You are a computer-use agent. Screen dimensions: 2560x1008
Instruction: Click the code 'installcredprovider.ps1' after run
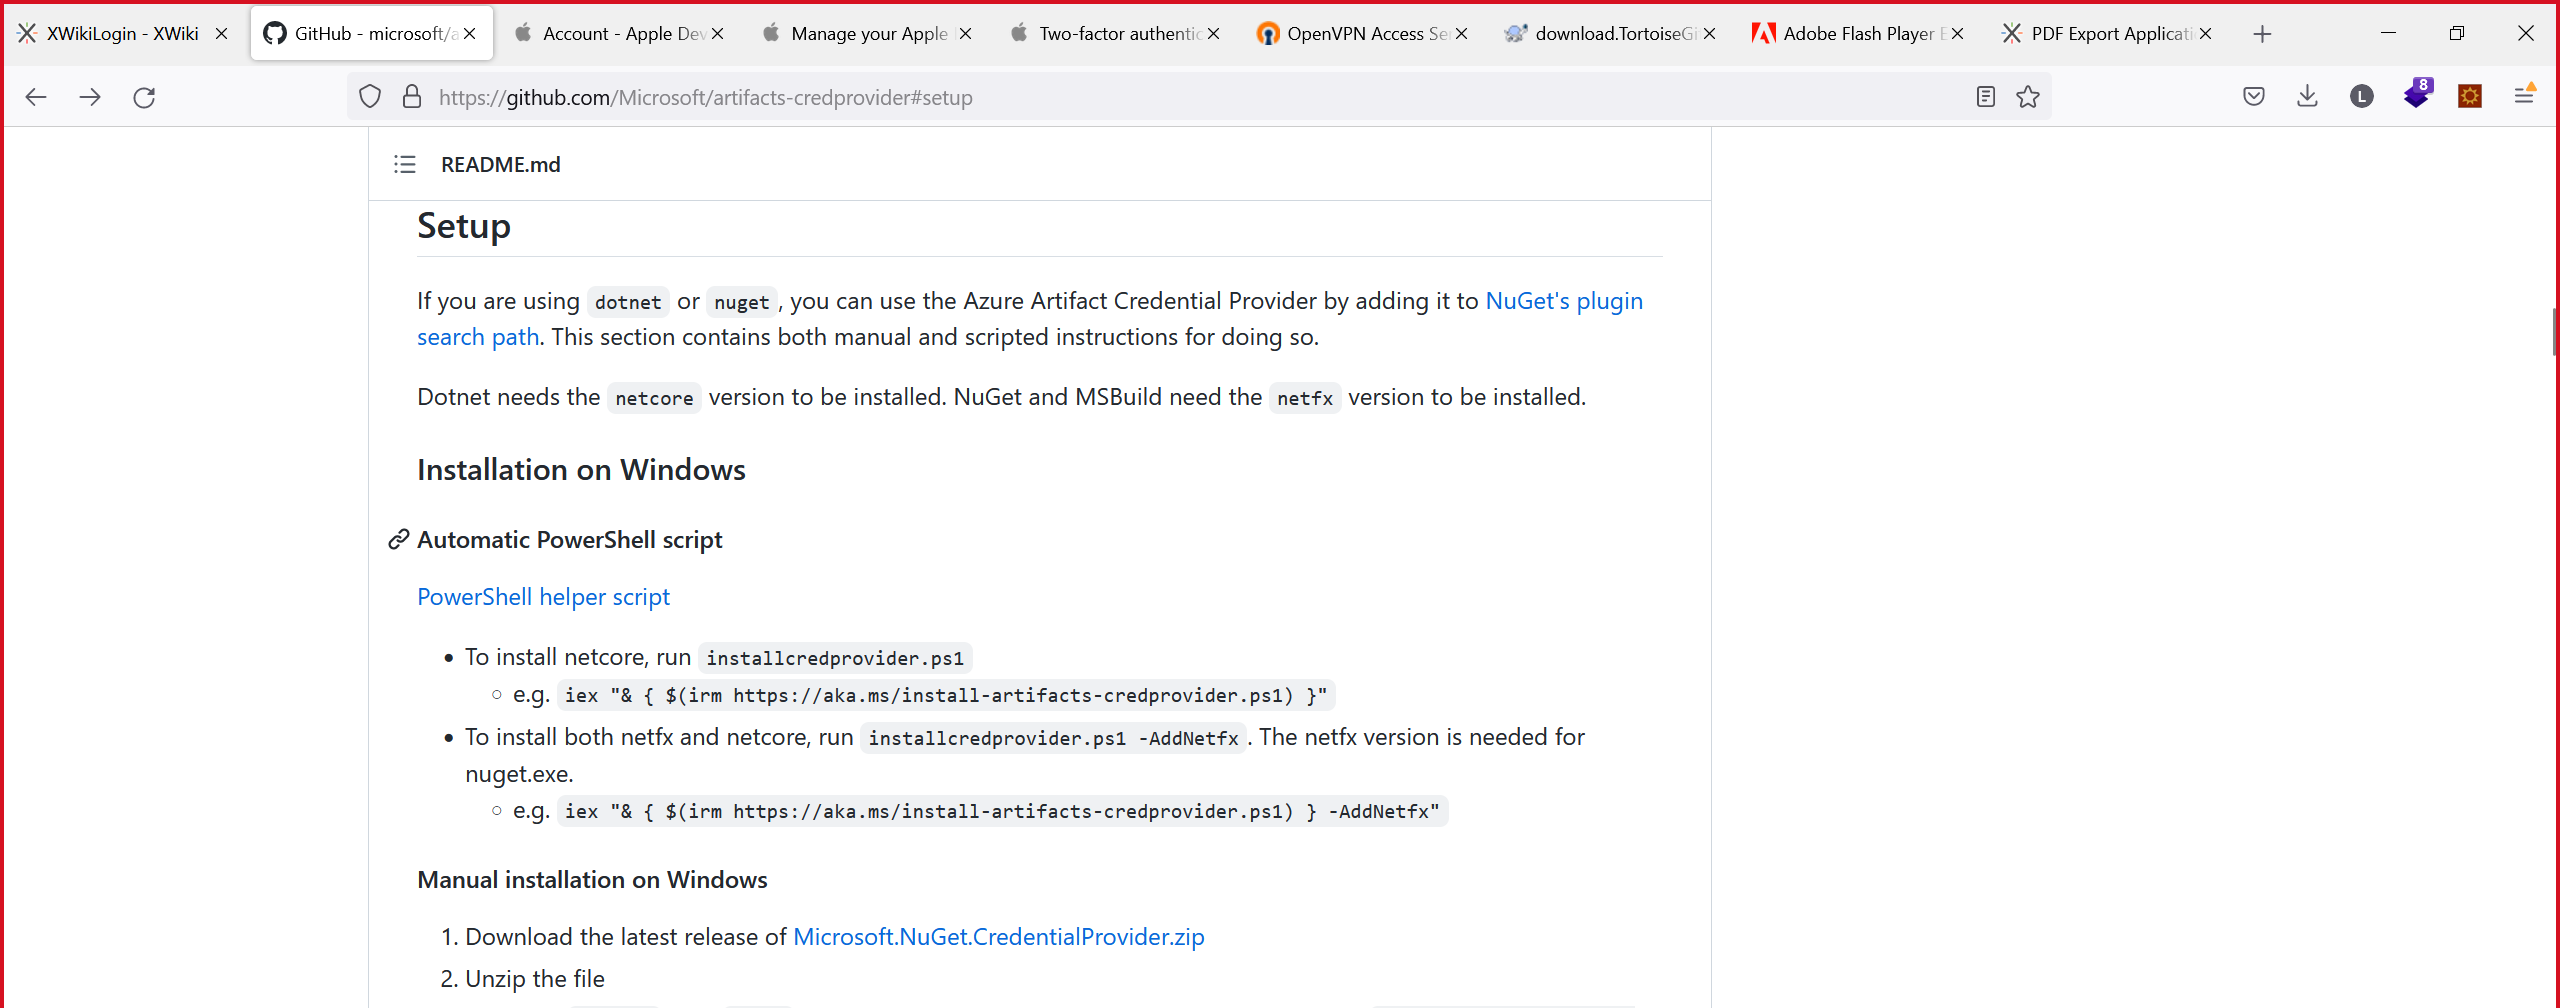click(835, 658)
